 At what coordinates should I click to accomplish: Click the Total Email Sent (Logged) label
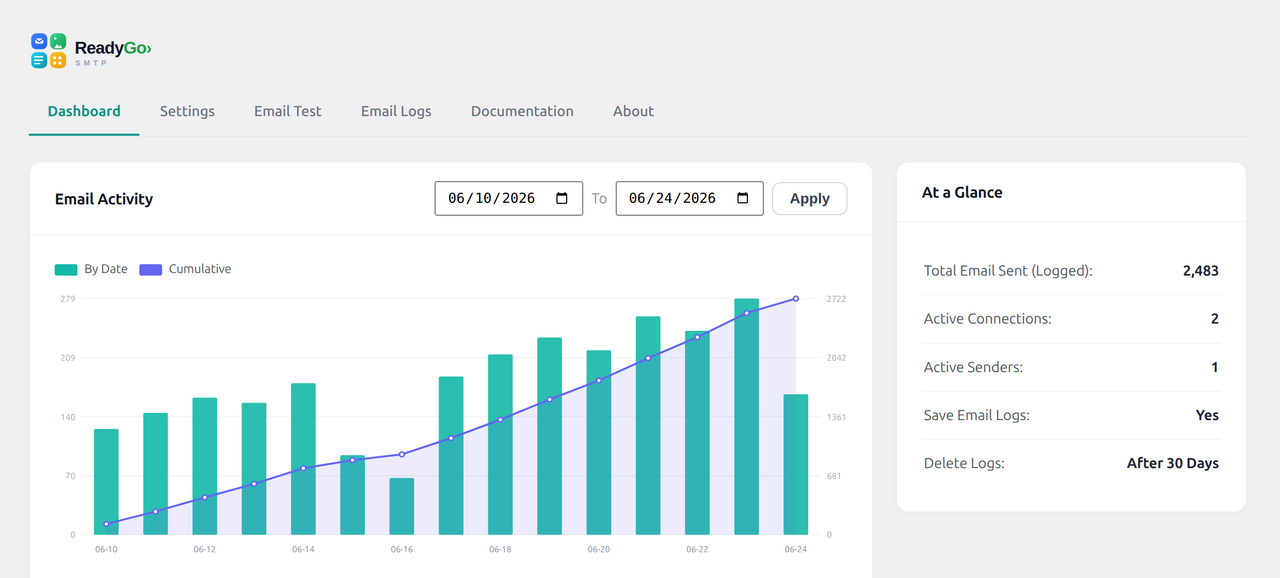pos(1008,270)
